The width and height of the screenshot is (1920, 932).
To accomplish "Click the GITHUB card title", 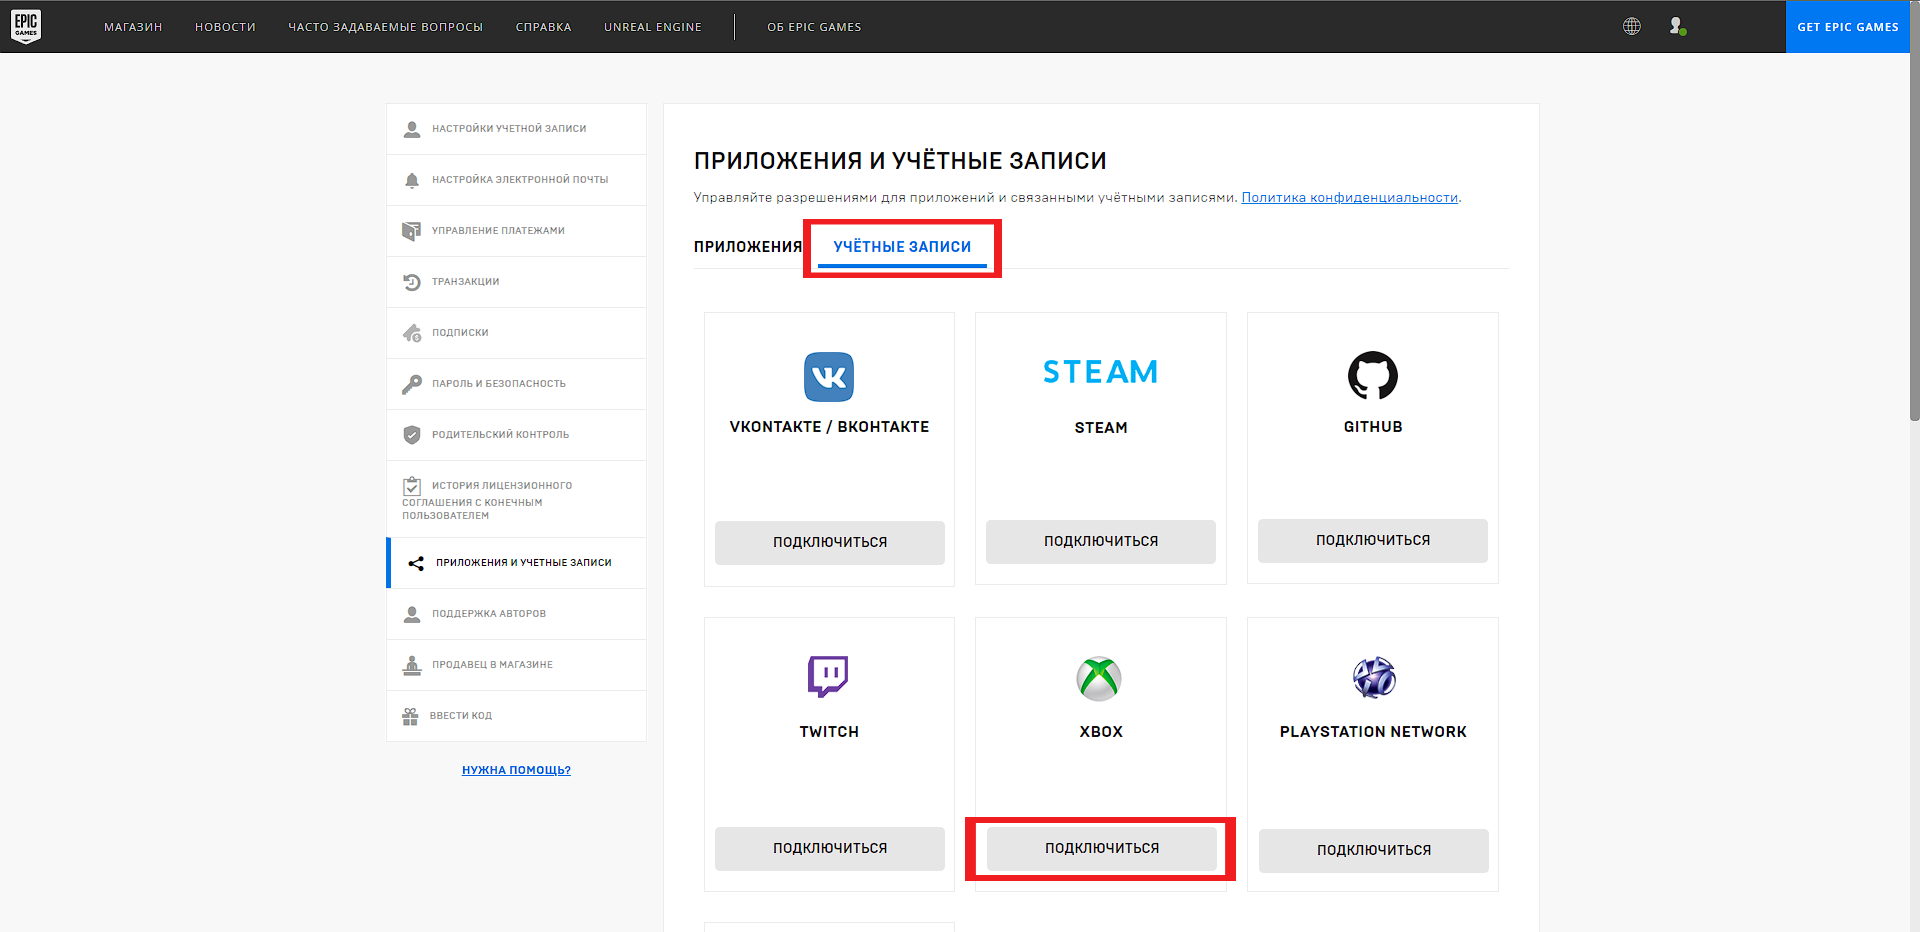I will (x=1373, y=427).
